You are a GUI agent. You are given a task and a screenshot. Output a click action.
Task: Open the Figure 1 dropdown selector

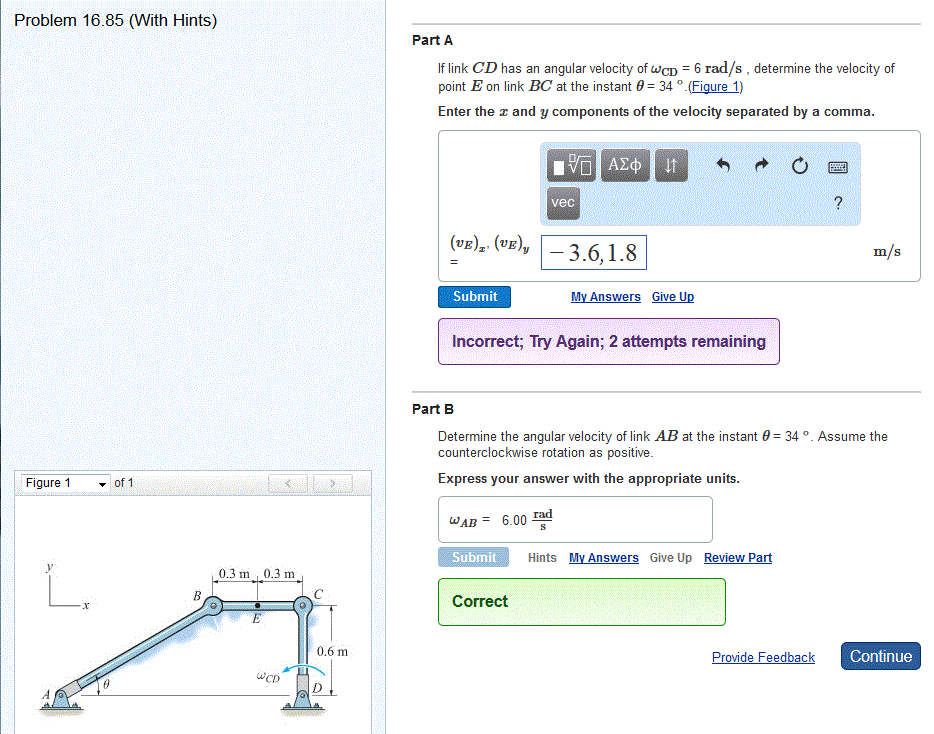coord(64,482)
